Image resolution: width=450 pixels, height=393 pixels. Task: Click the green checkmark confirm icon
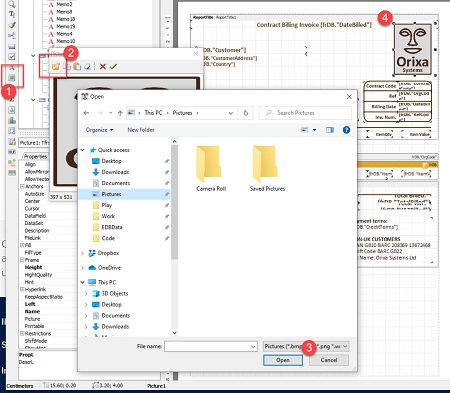point(113,67)
